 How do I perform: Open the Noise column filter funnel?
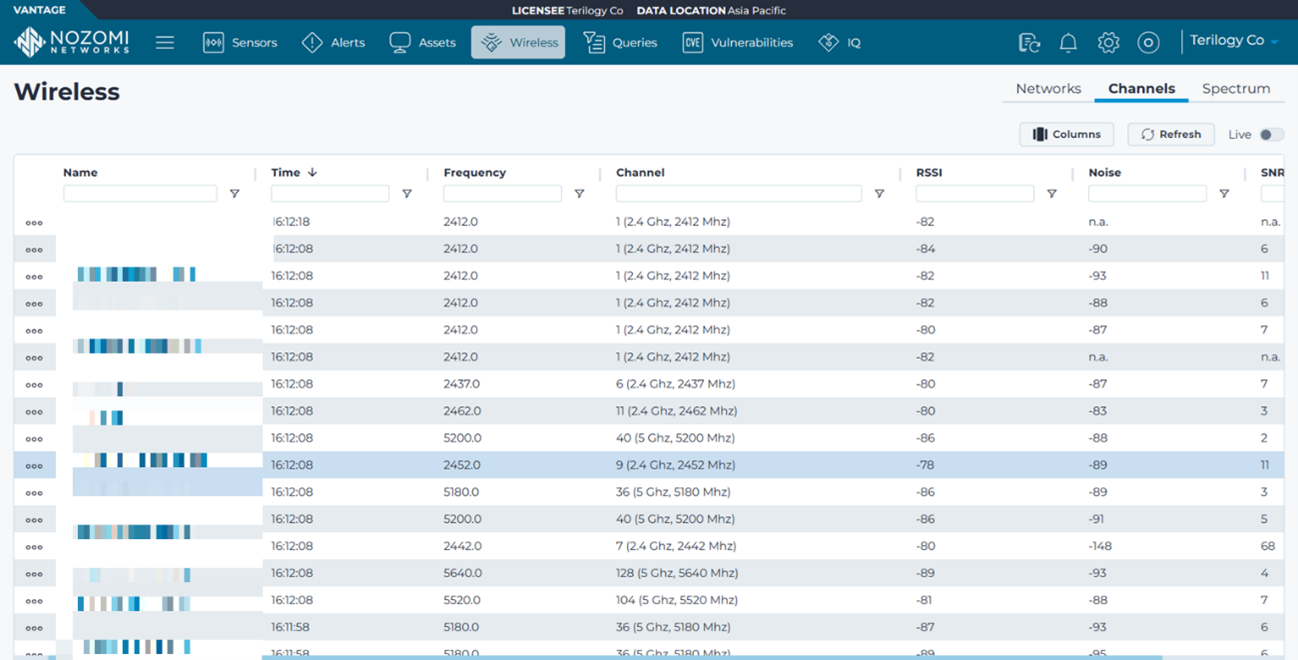1224,194
